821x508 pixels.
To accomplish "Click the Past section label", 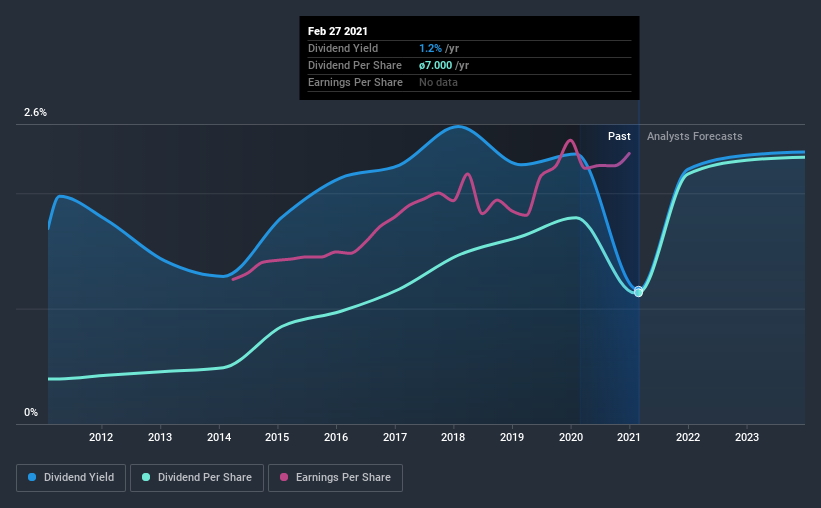I will coord(619,136).
